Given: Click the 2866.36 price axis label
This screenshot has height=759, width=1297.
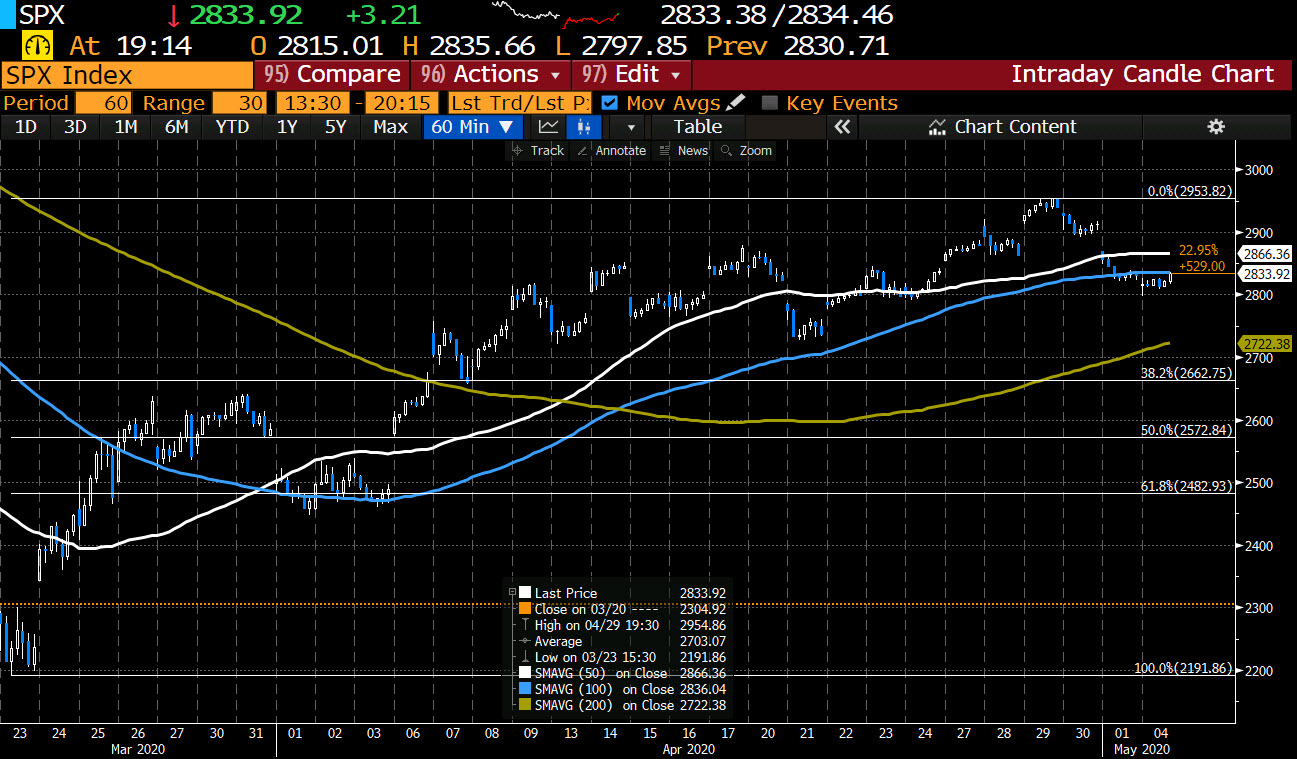Looking at the screenshot, I should (1266, 254).
